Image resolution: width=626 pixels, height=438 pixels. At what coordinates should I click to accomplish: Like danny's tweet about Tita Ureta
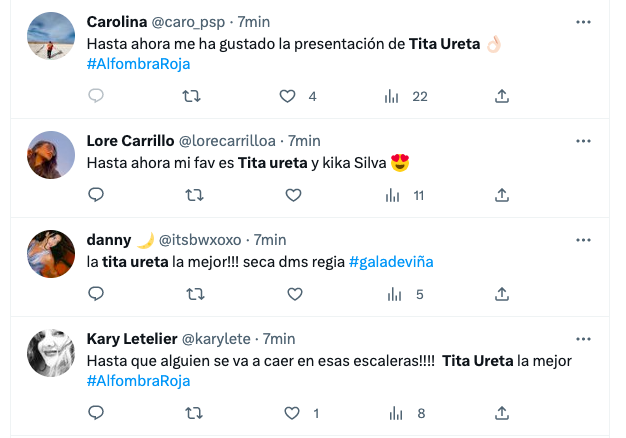(x=294, y=294)
